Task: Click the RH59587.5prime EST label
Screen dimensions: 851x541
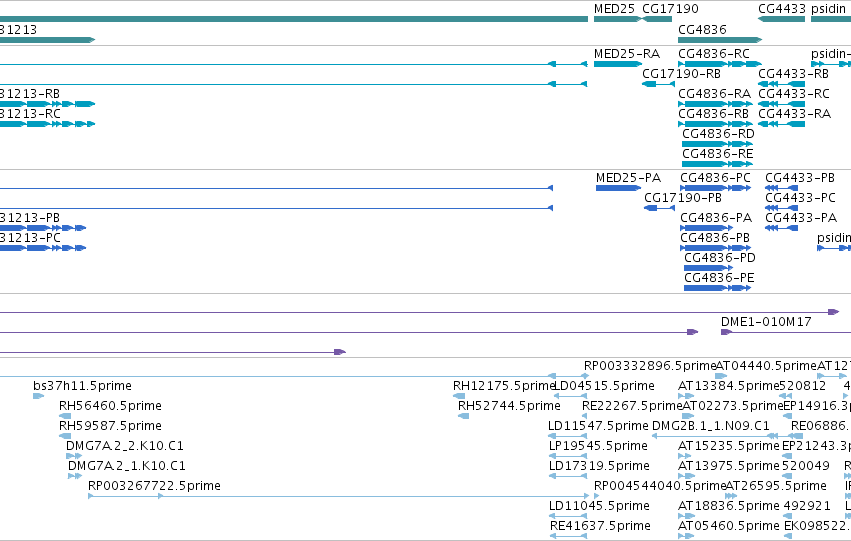Action: pos(110,427)
